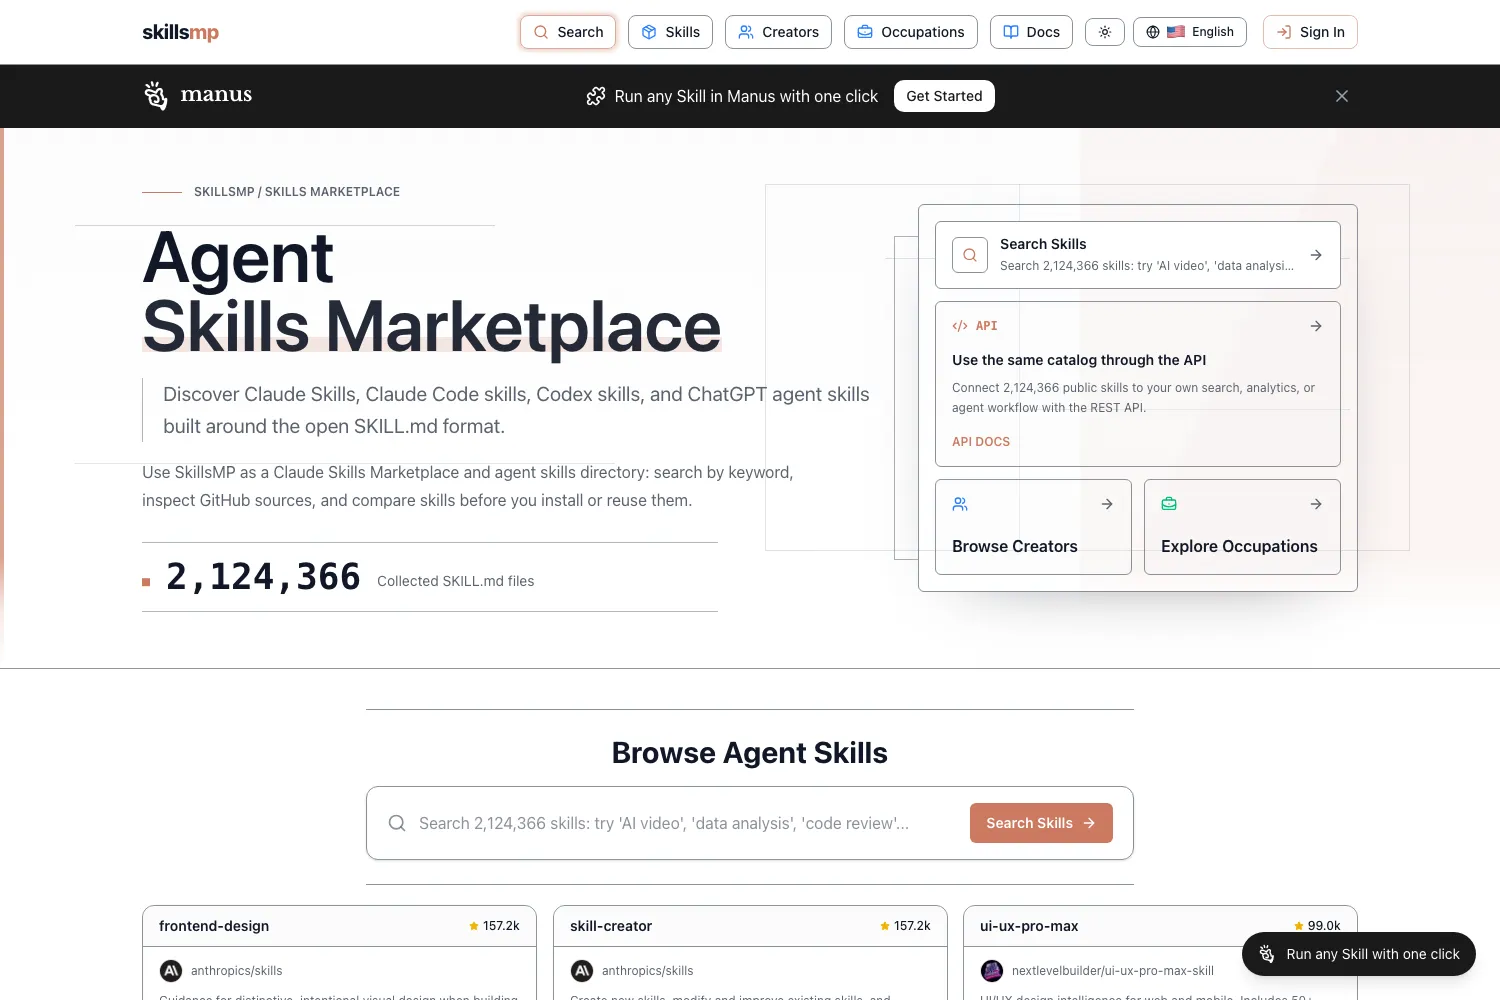Viewport: 1500px width, 1000px height.
Task: Focus the Browse Agent Skills search field
Action: pos(664,823)
